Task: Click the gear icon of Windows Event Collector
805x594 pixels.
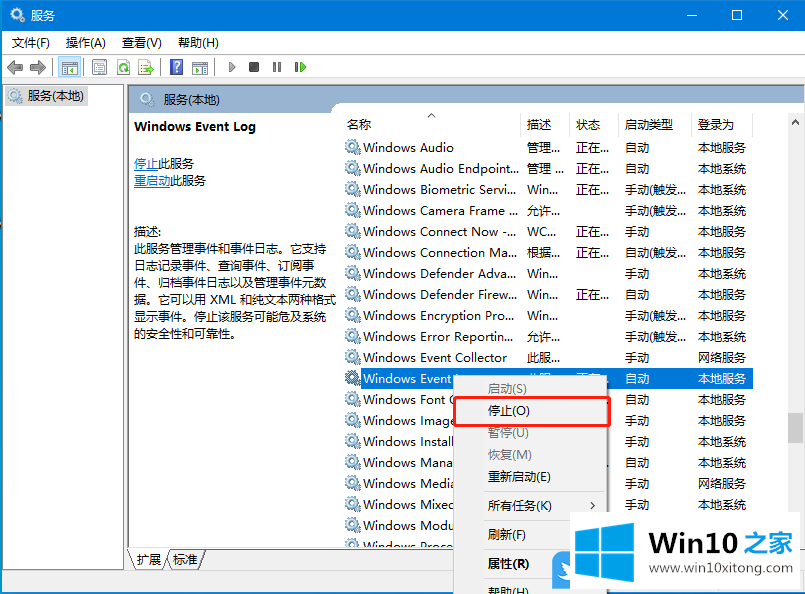Action: click(x=352, y=357)
